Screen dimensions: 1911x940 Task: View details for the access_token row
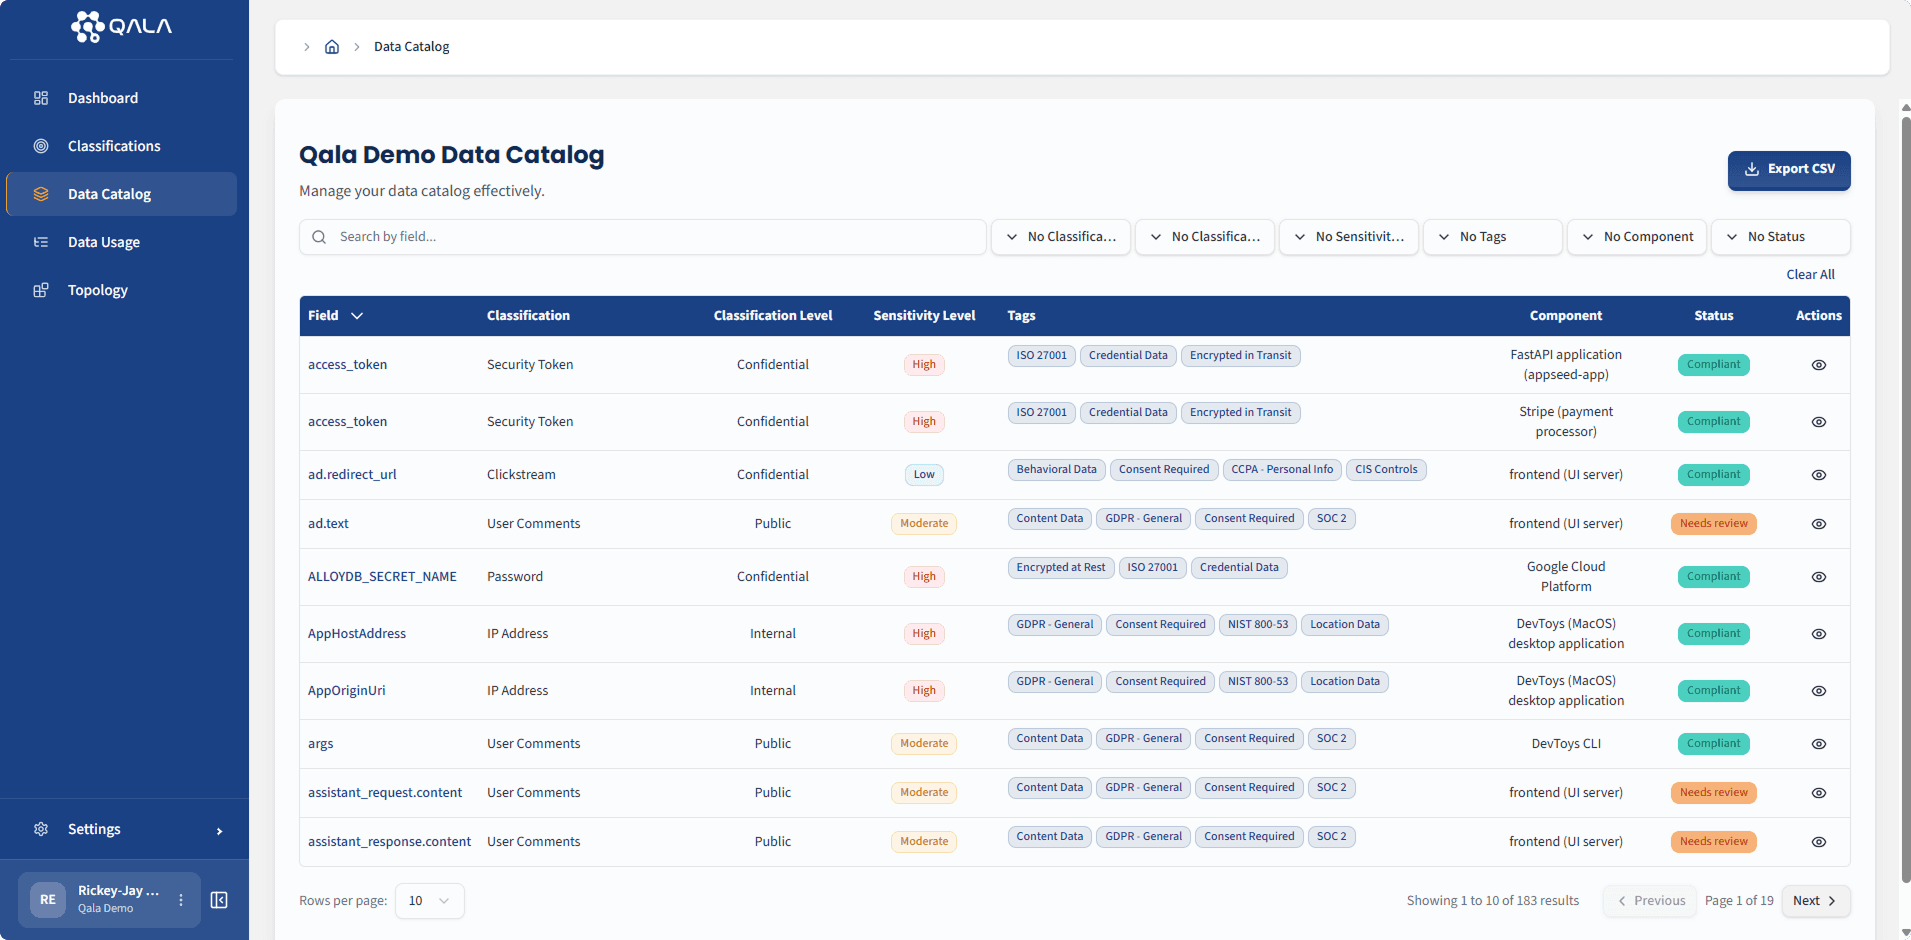(1818, 364)
